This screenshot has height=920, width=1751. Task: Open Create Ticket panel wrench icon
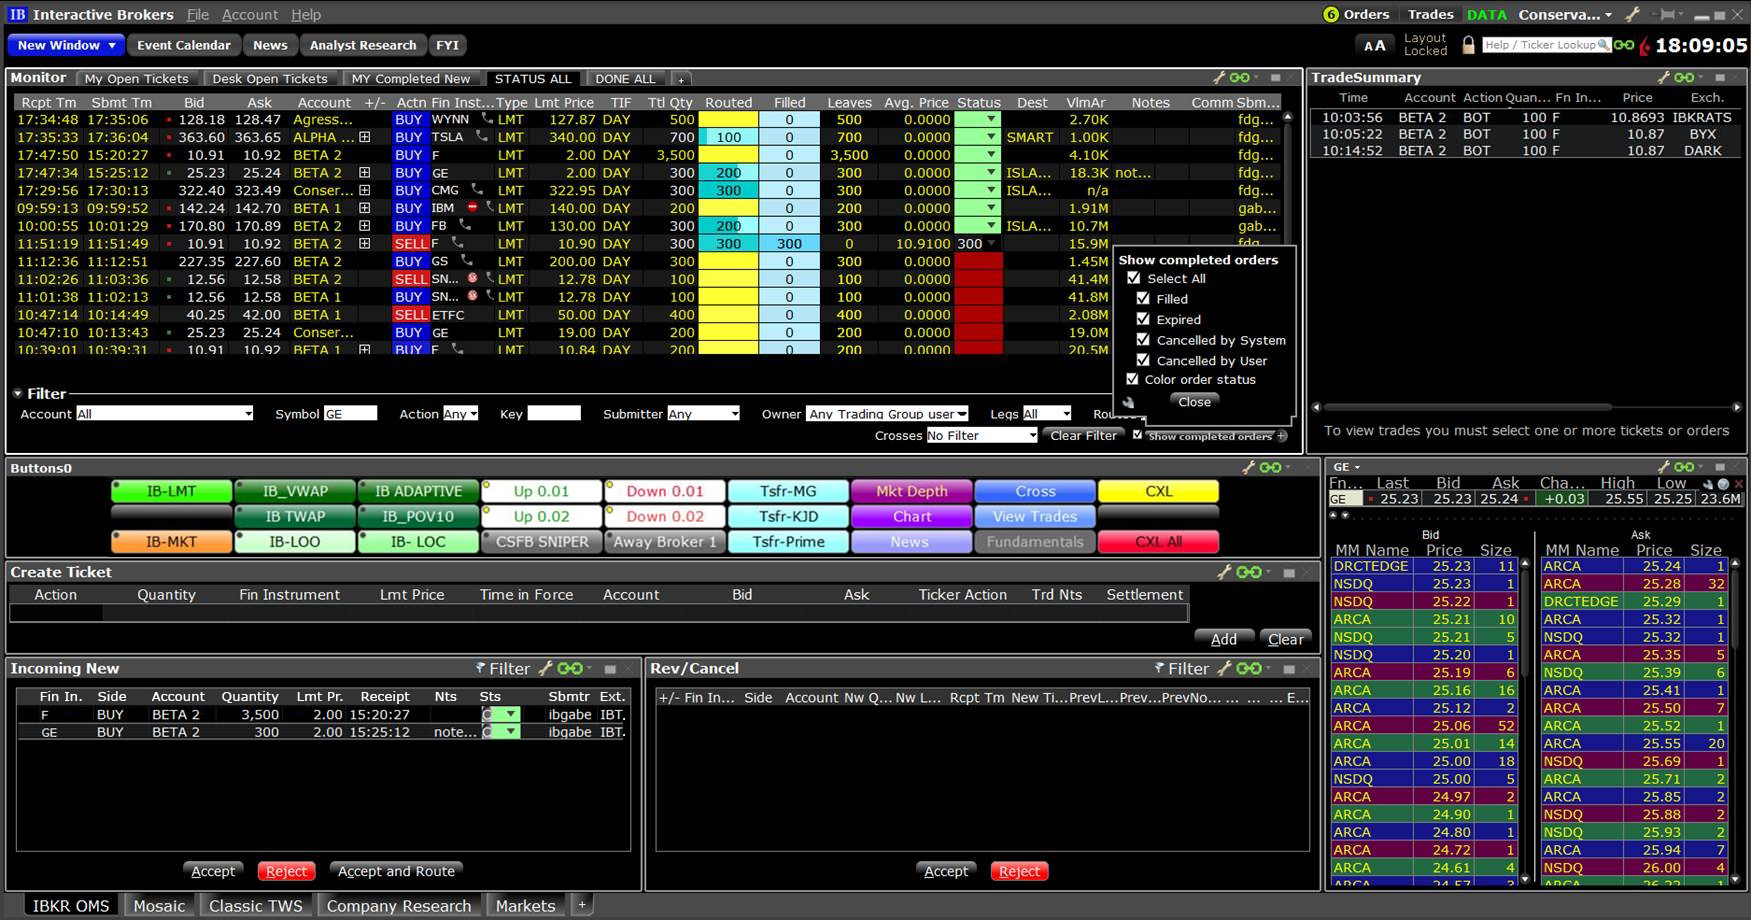coord(1224,572)
